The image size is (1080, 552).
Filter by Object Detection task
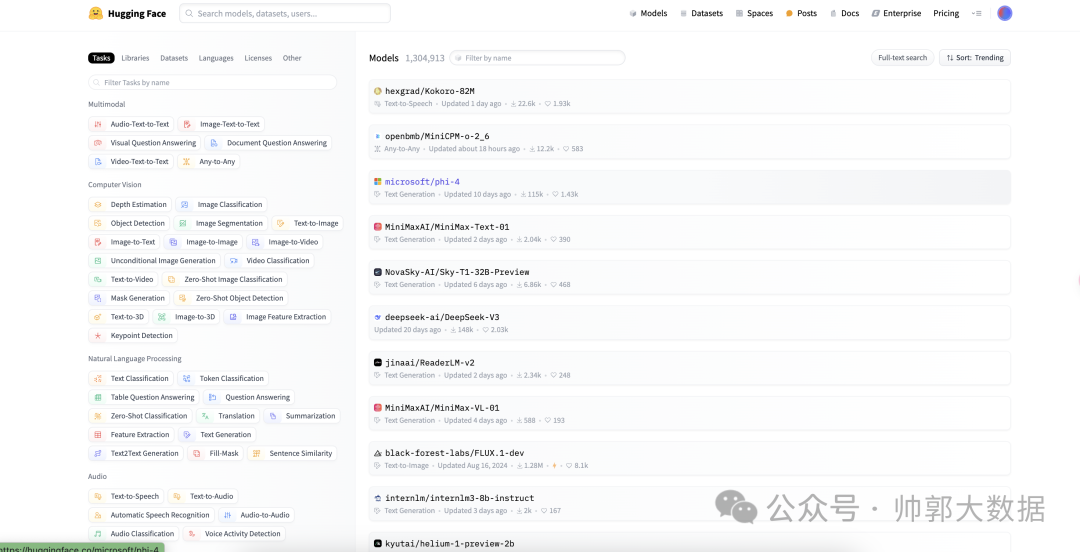pos(129,223)
